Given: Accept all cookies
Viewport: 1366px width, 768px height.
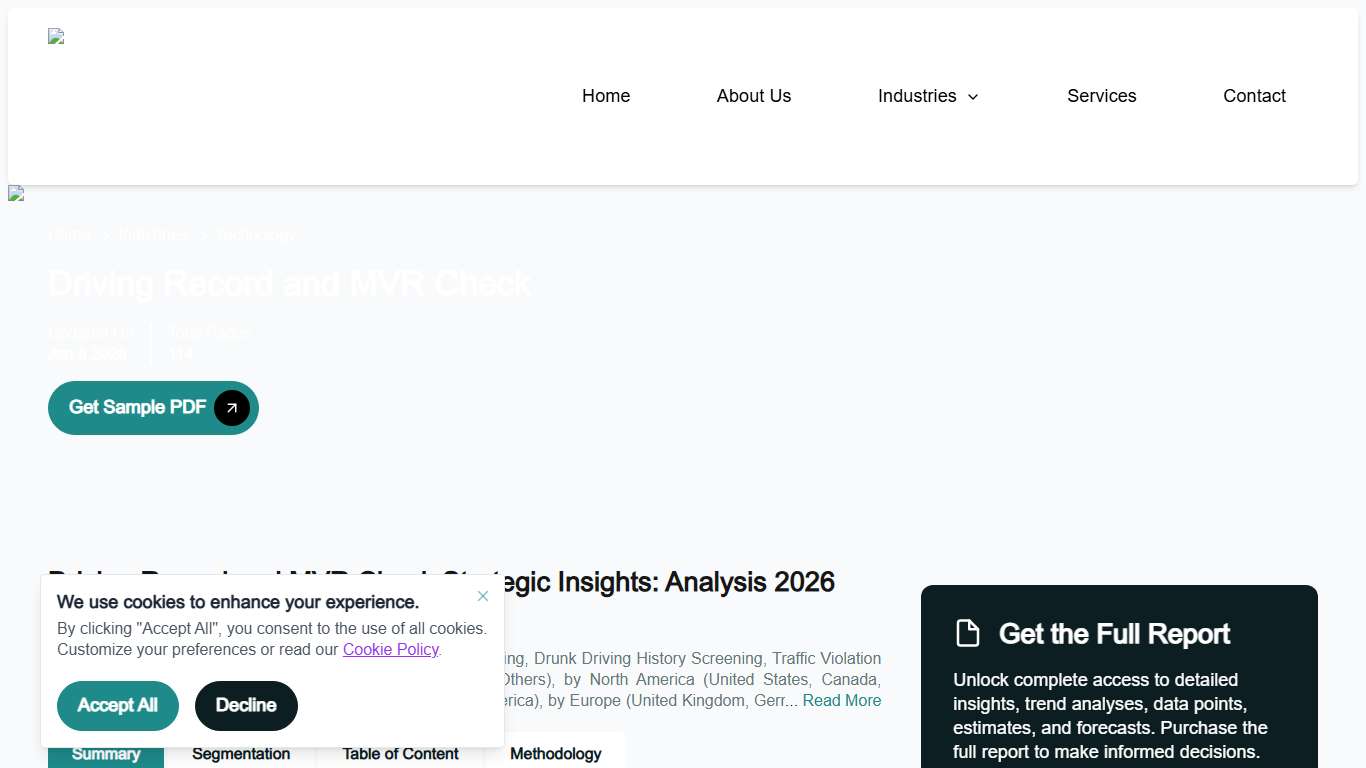Looking at the screenshot, I should 117,706.
